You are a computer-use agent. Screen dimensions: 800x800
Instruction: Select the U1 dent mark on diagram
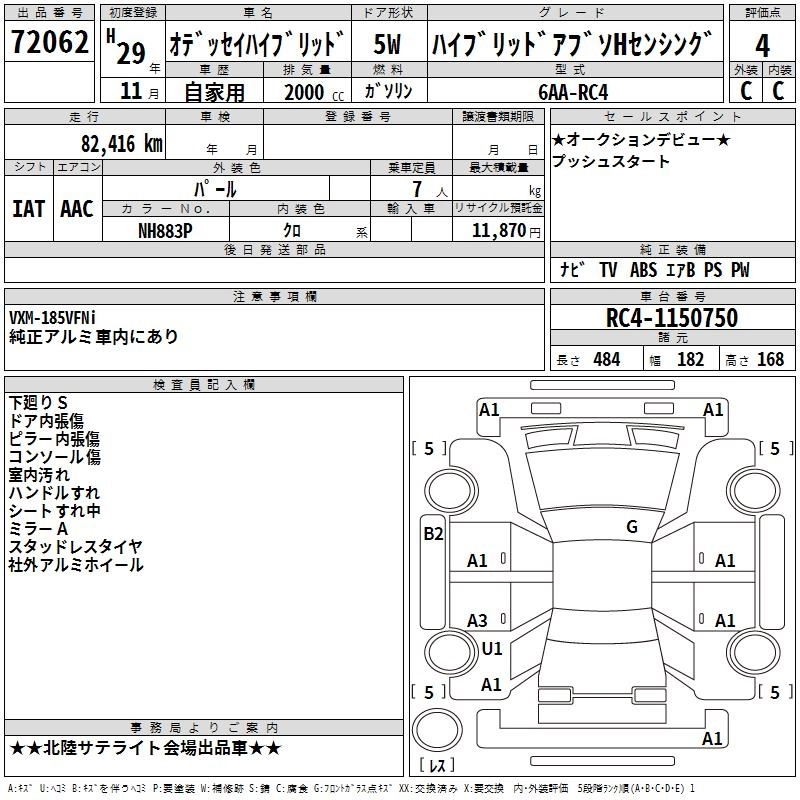[x=491, y=648]
